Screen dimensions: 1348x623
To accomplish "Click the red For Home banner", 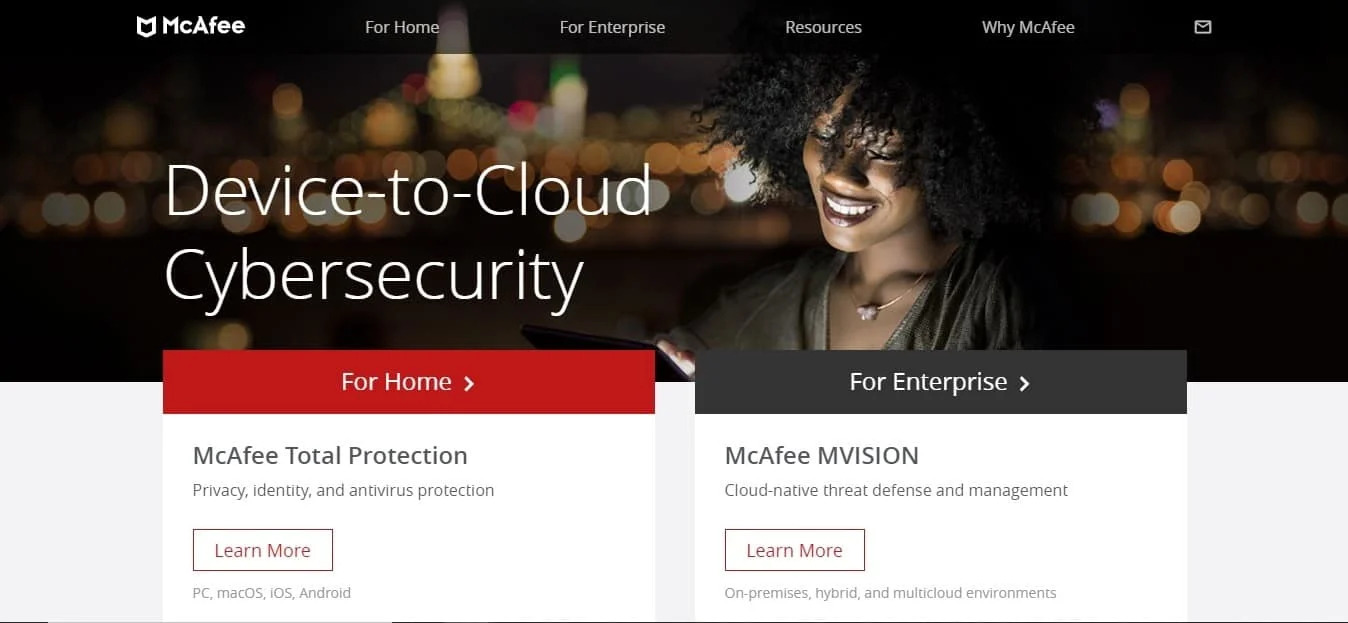I will (x=409, y=382).
